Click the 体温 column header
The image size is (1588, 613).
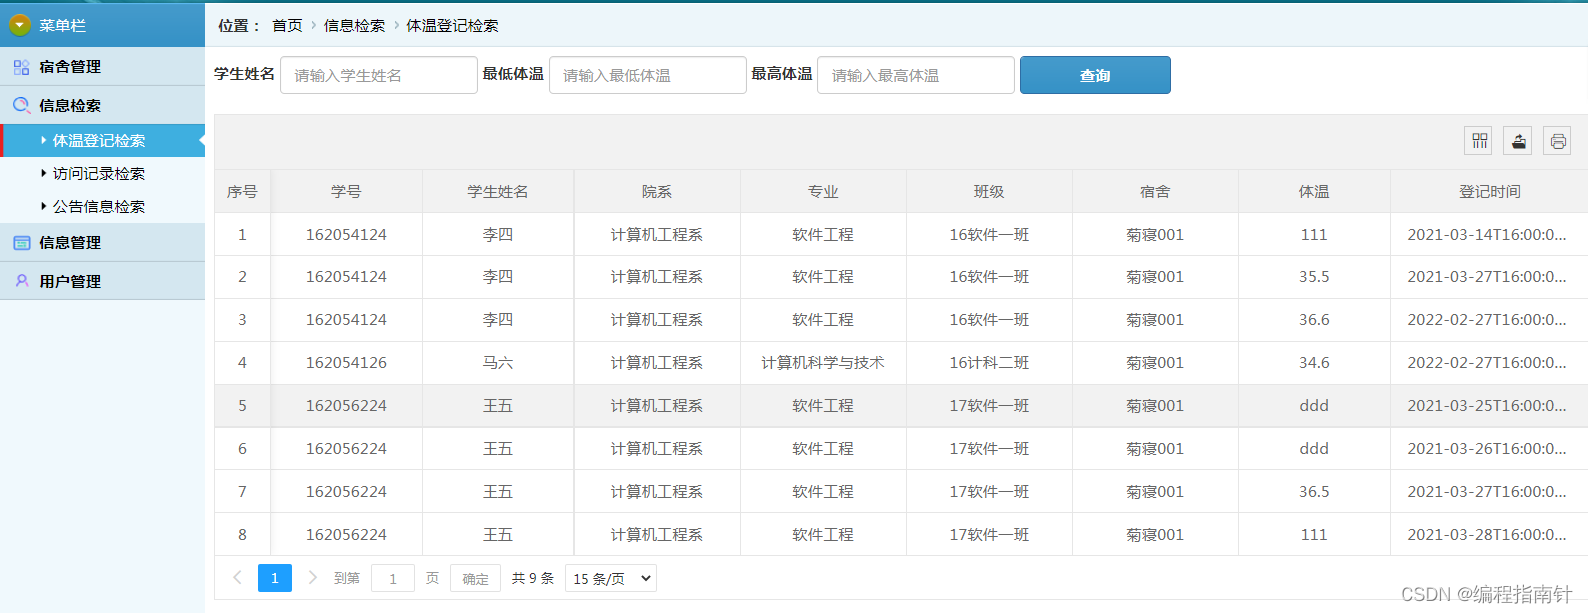point(1314,192)
